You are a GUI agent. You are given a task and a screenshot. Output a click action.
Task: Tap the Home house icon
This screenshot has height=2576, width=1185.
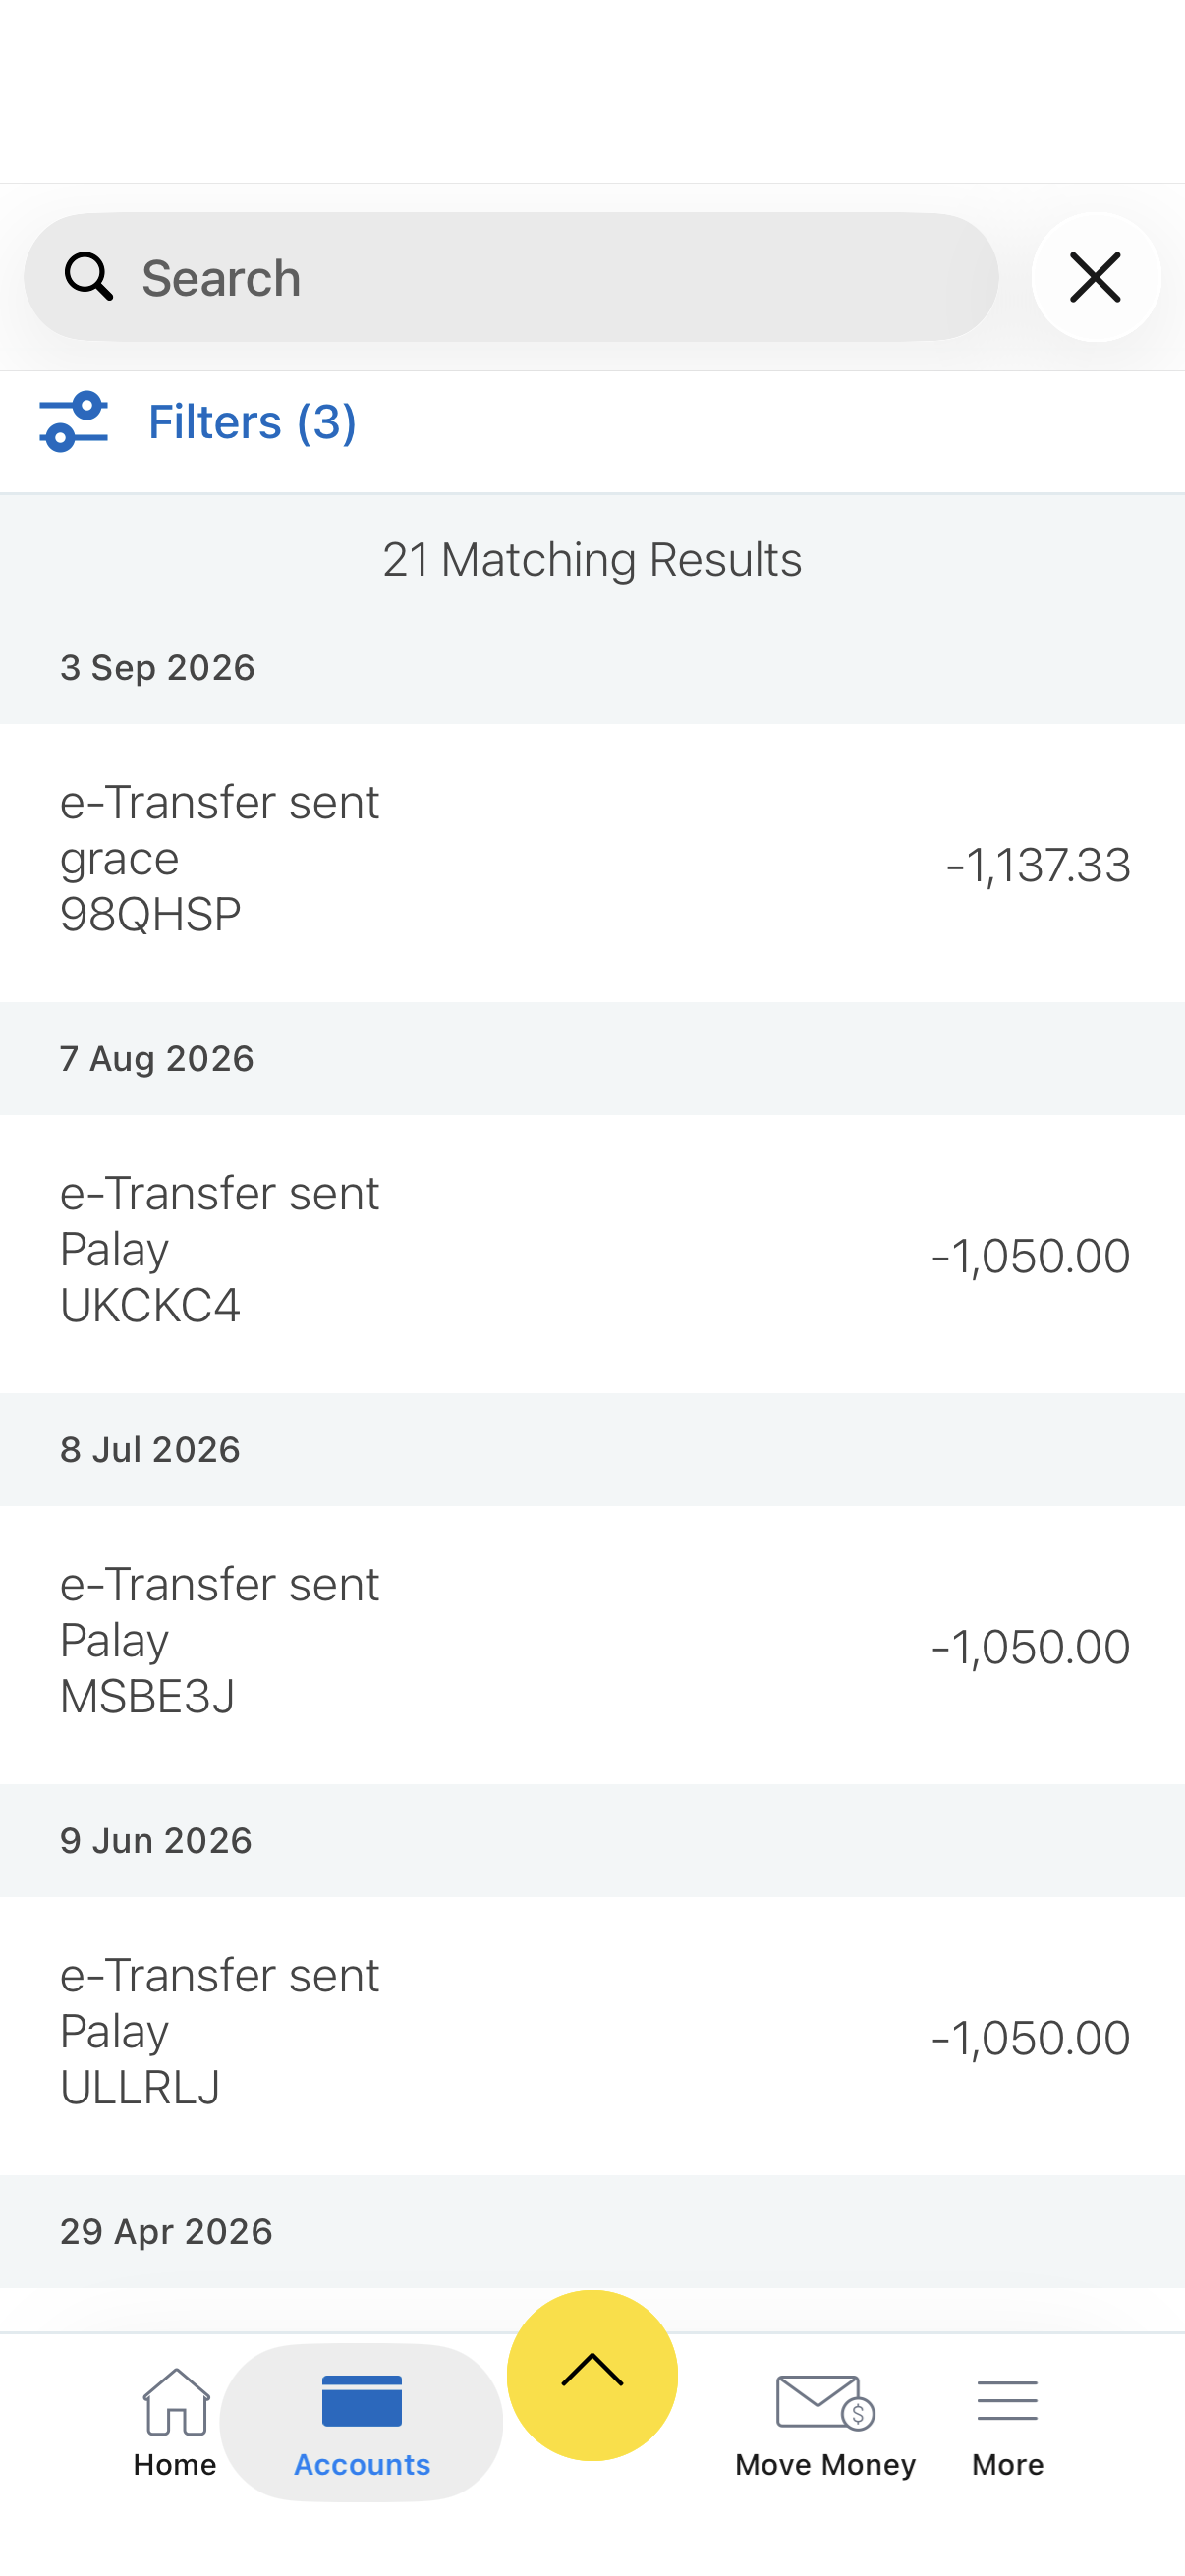[x=176, y=2401]
